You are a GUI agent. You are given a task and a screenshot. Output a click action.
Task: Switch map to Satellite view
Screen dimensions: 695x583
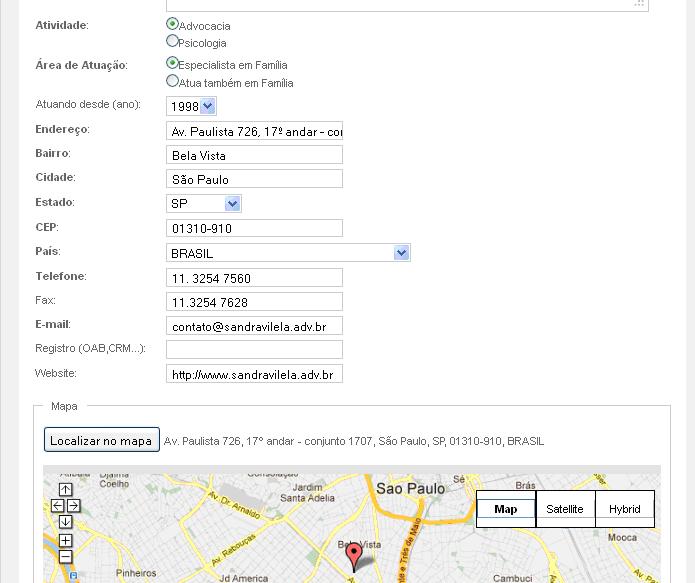pos(565,509)
